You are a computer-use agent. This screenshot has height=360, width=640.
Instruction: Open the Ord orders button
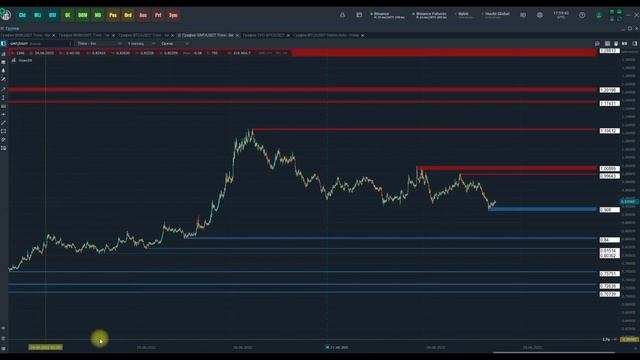[128, 15]
